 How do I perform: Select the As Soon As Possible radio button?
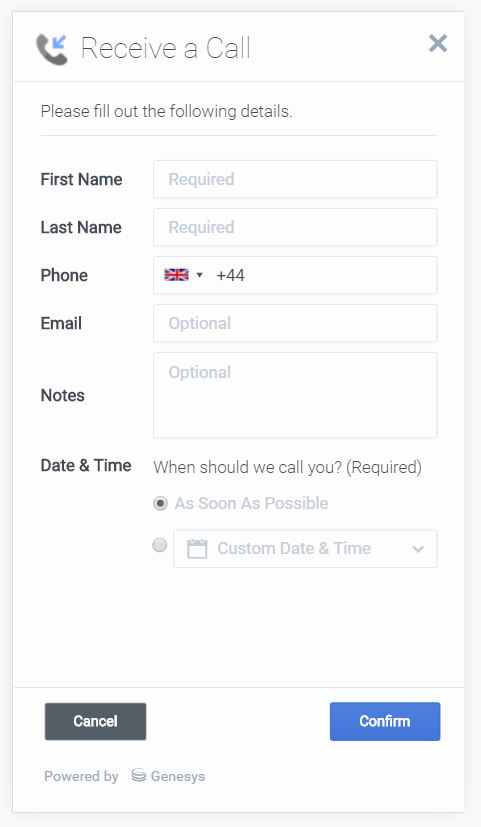tap(160, 503)
